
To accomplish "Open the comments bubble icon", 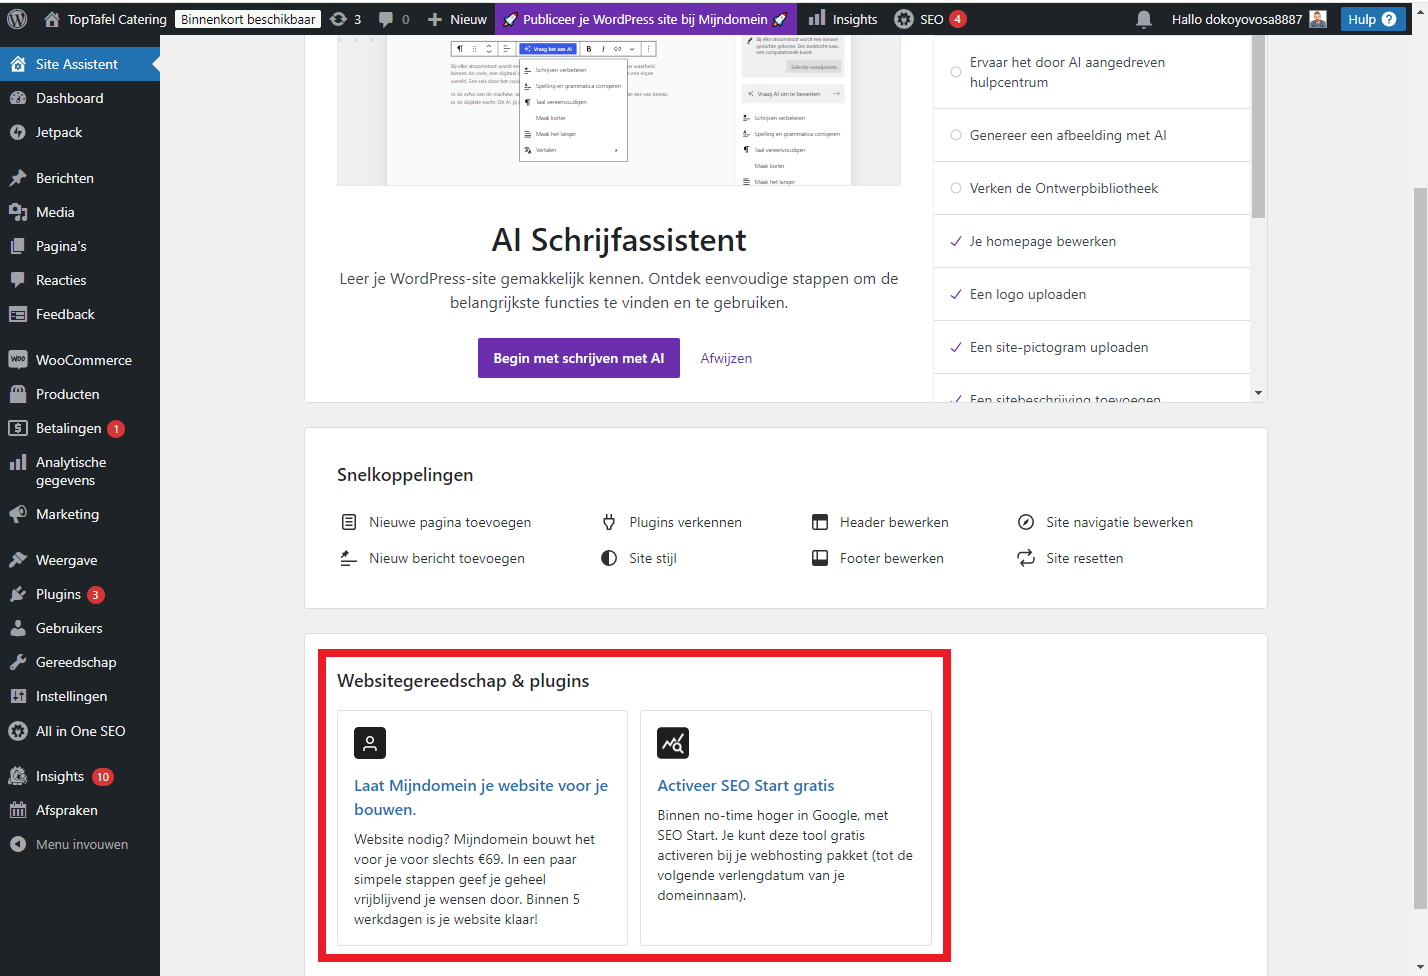I will pos(394,19).
